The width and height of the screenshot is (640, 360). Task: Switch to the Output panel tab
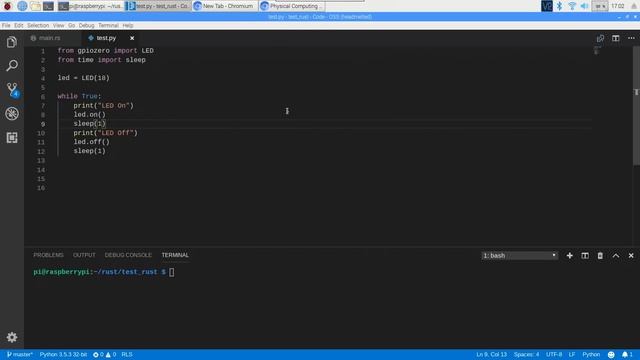[x=84, y=255]
